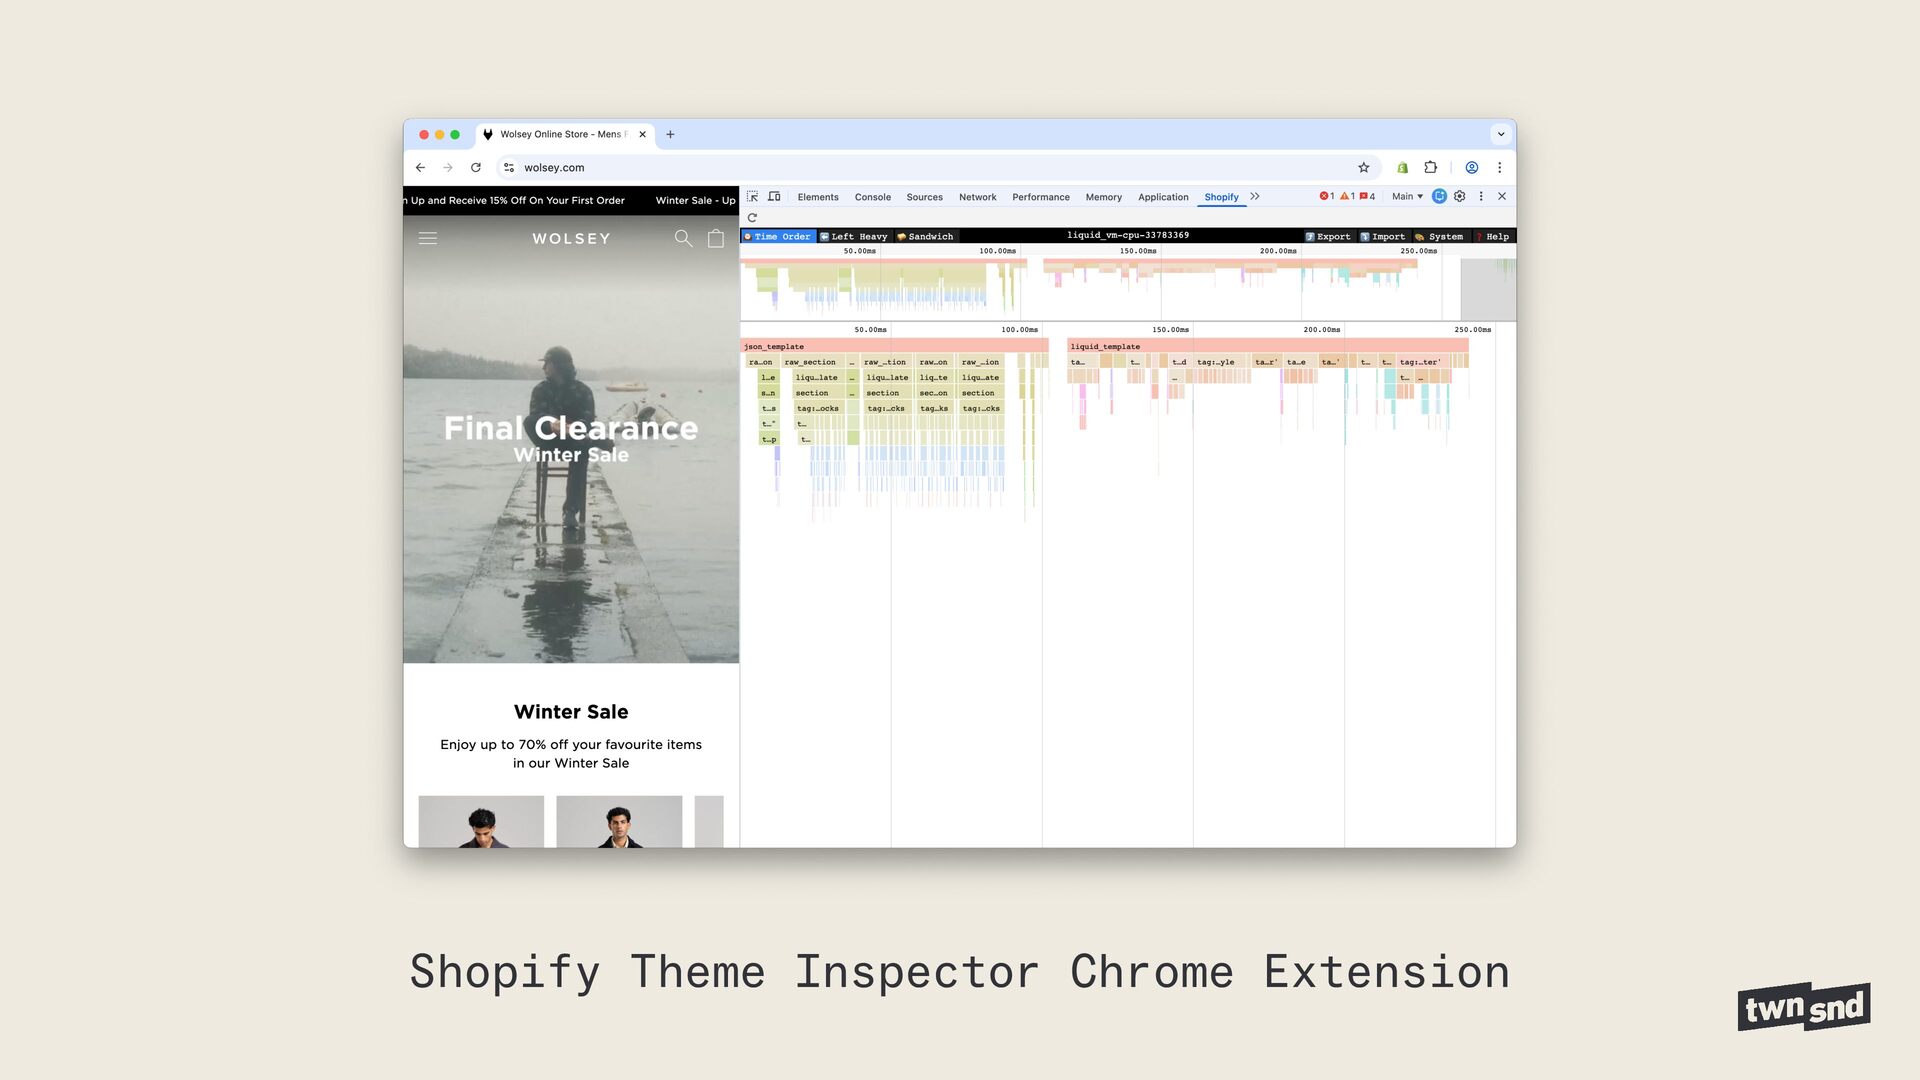Screen dimensions: 1920x1080
Task: Click the Import button in speedscope
Action: click(1383, 237)
